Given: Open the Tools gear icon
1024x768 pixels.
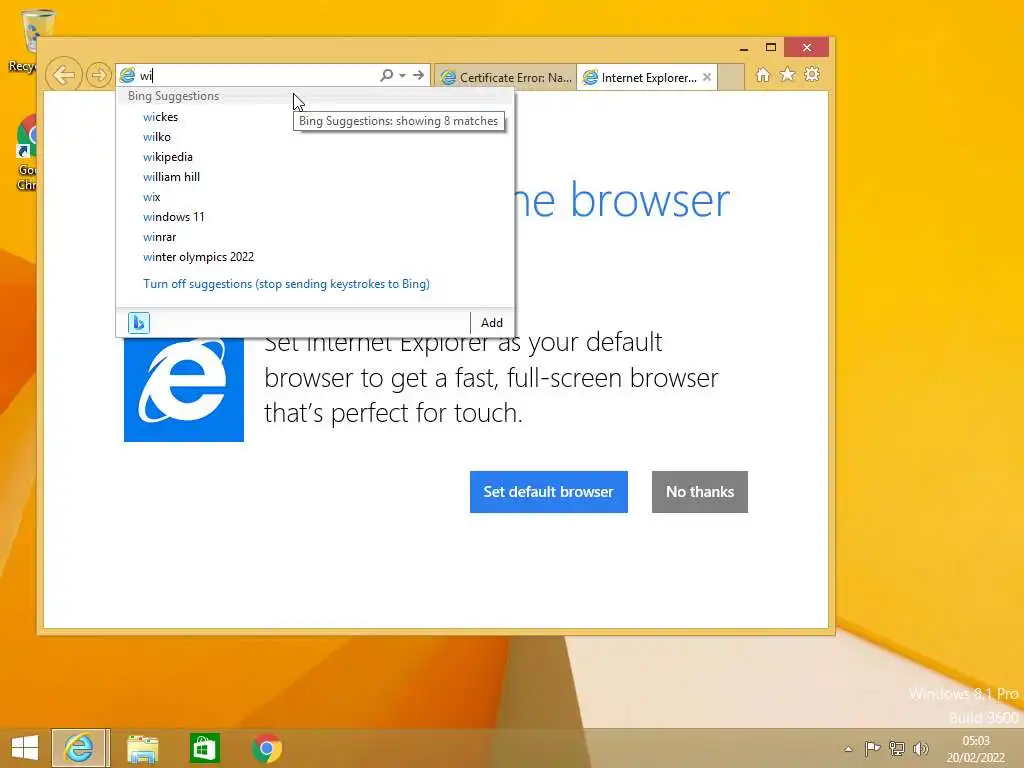Looking at the screenshot, I should pyautogui.click(x=812, y=74).
